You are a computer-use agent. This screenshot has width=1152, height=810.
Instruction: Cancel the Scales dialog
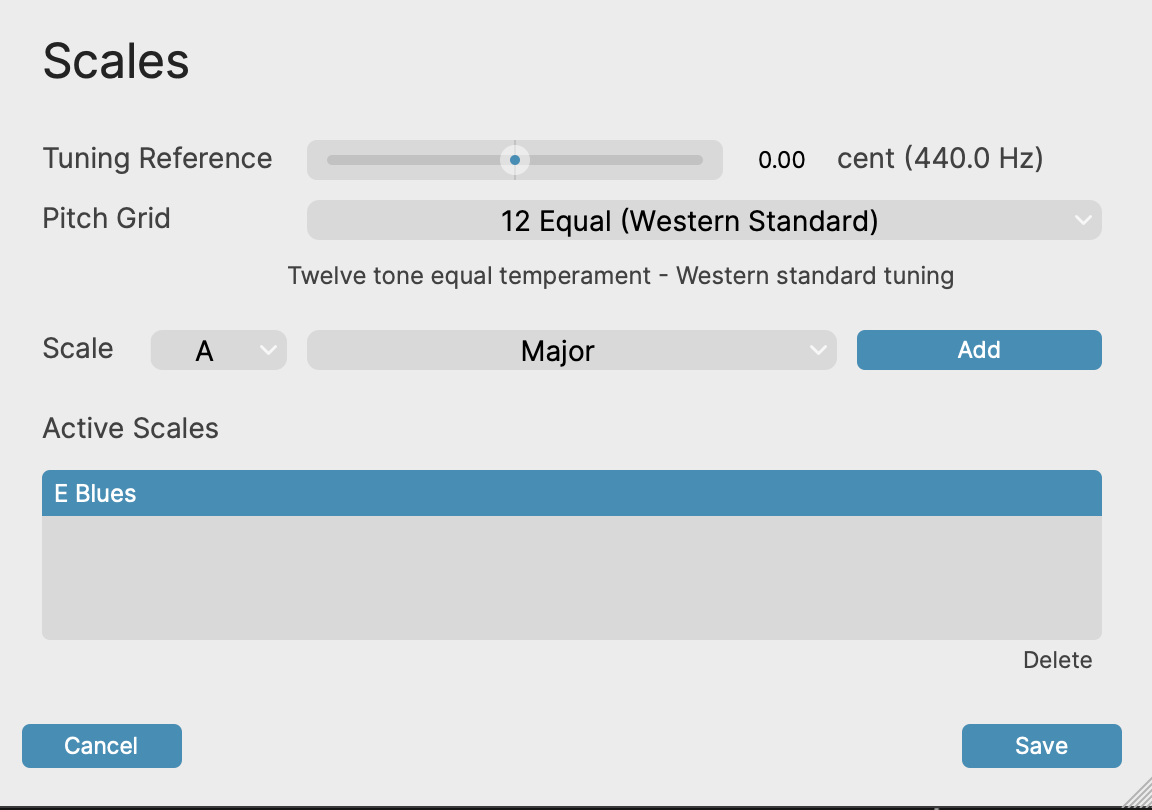tap(101, 746)
